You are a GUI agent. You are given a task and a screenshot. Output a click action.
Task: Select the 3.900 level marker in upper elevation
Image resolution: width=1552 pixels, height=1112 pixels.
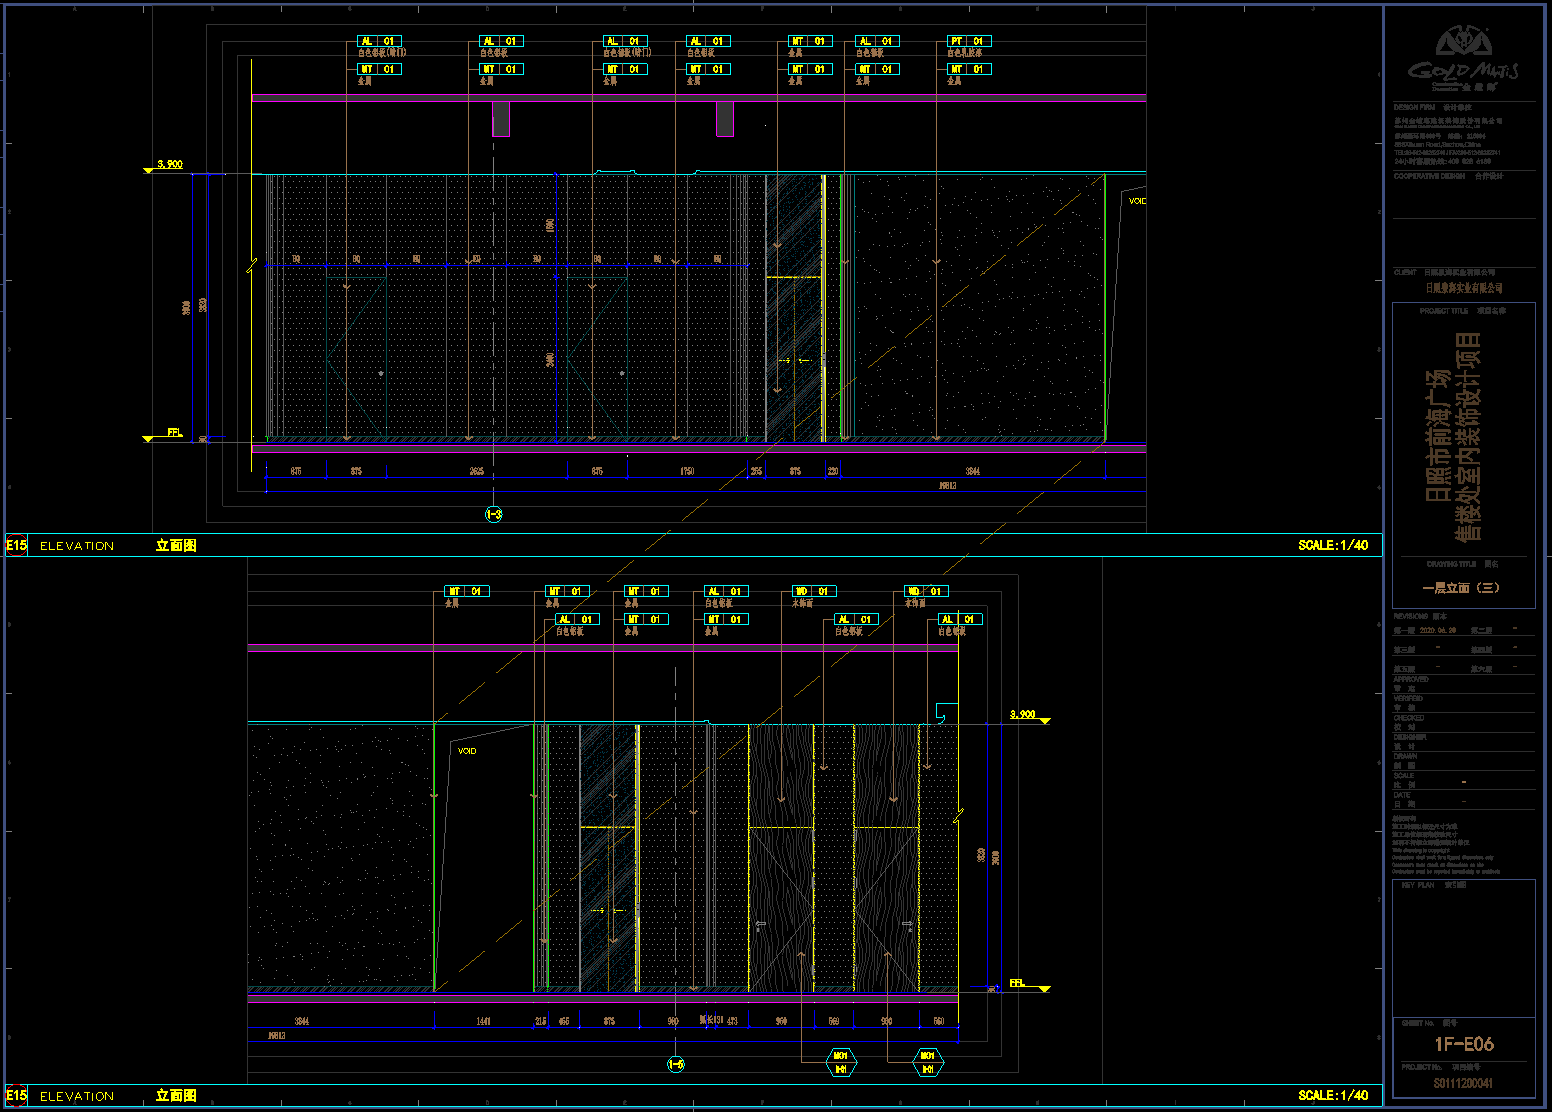pos(170,164)
